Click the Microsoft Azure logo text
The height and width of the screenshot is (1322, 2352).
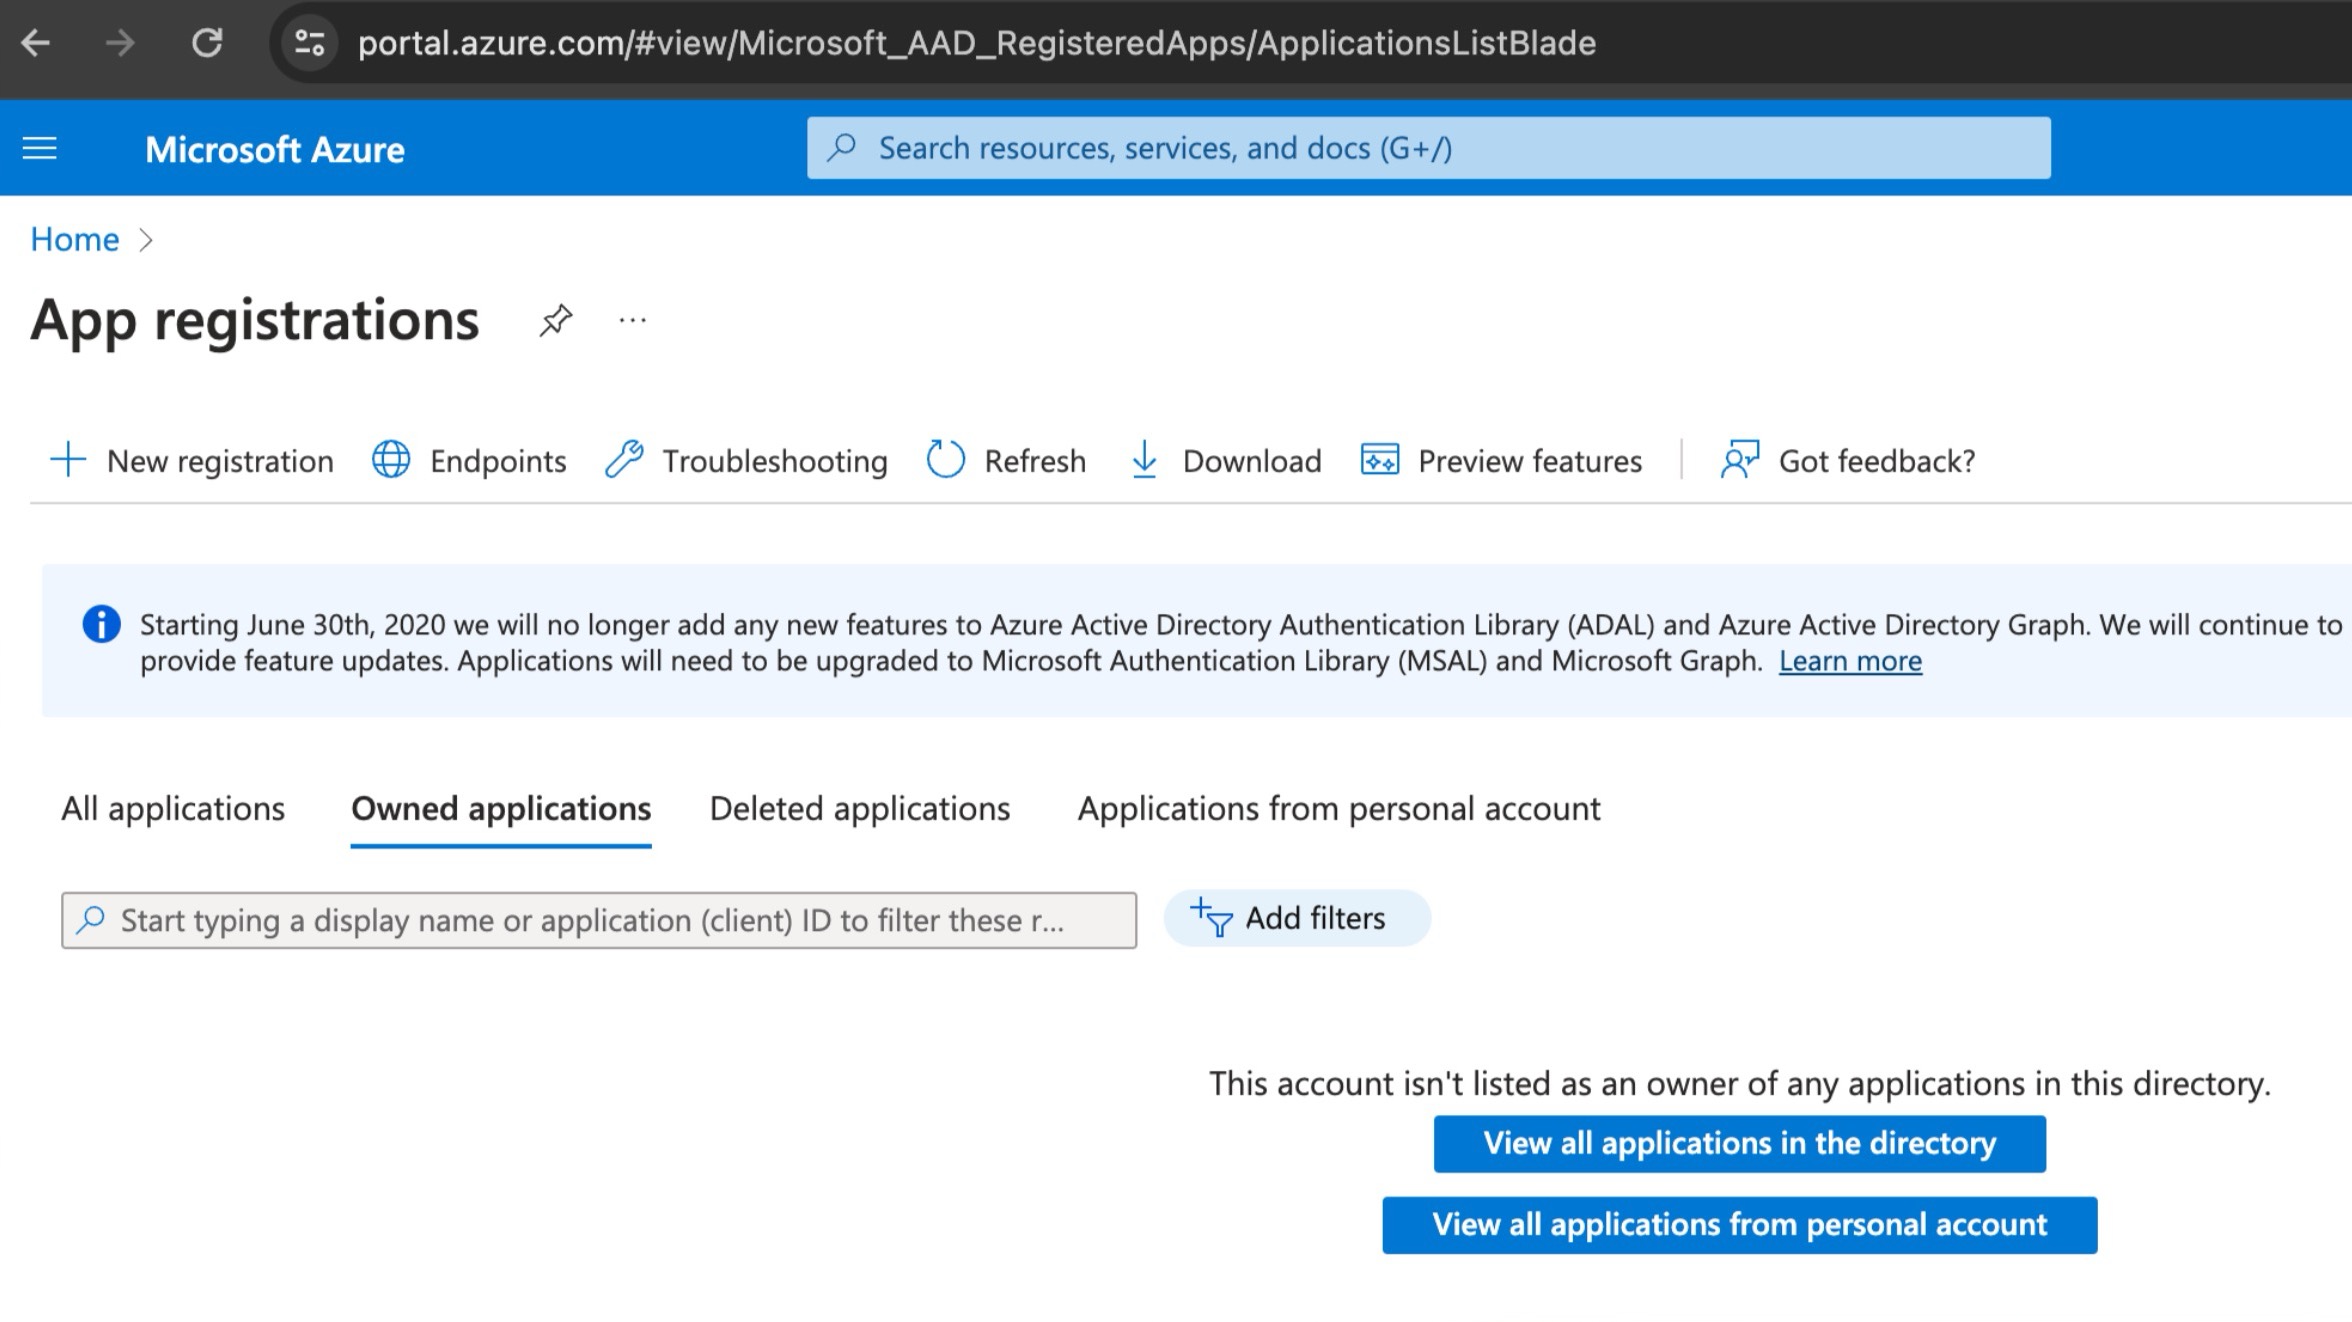coord(275,150)
